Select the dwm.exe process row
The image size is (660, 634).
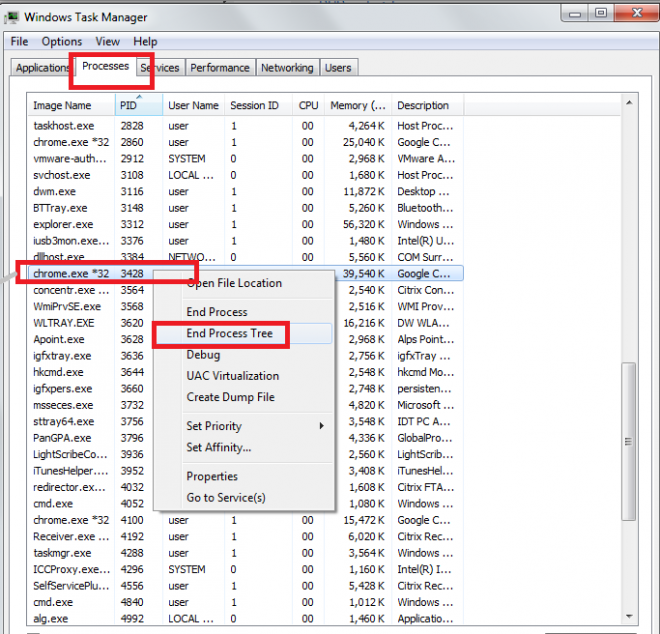point(246,192)
